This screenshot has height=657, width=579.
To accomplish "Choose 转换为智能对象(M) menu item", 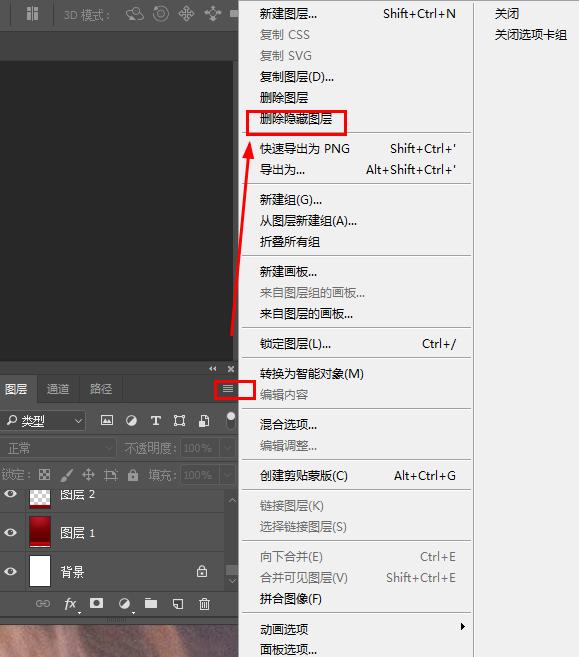I will [x=312, y=373].
